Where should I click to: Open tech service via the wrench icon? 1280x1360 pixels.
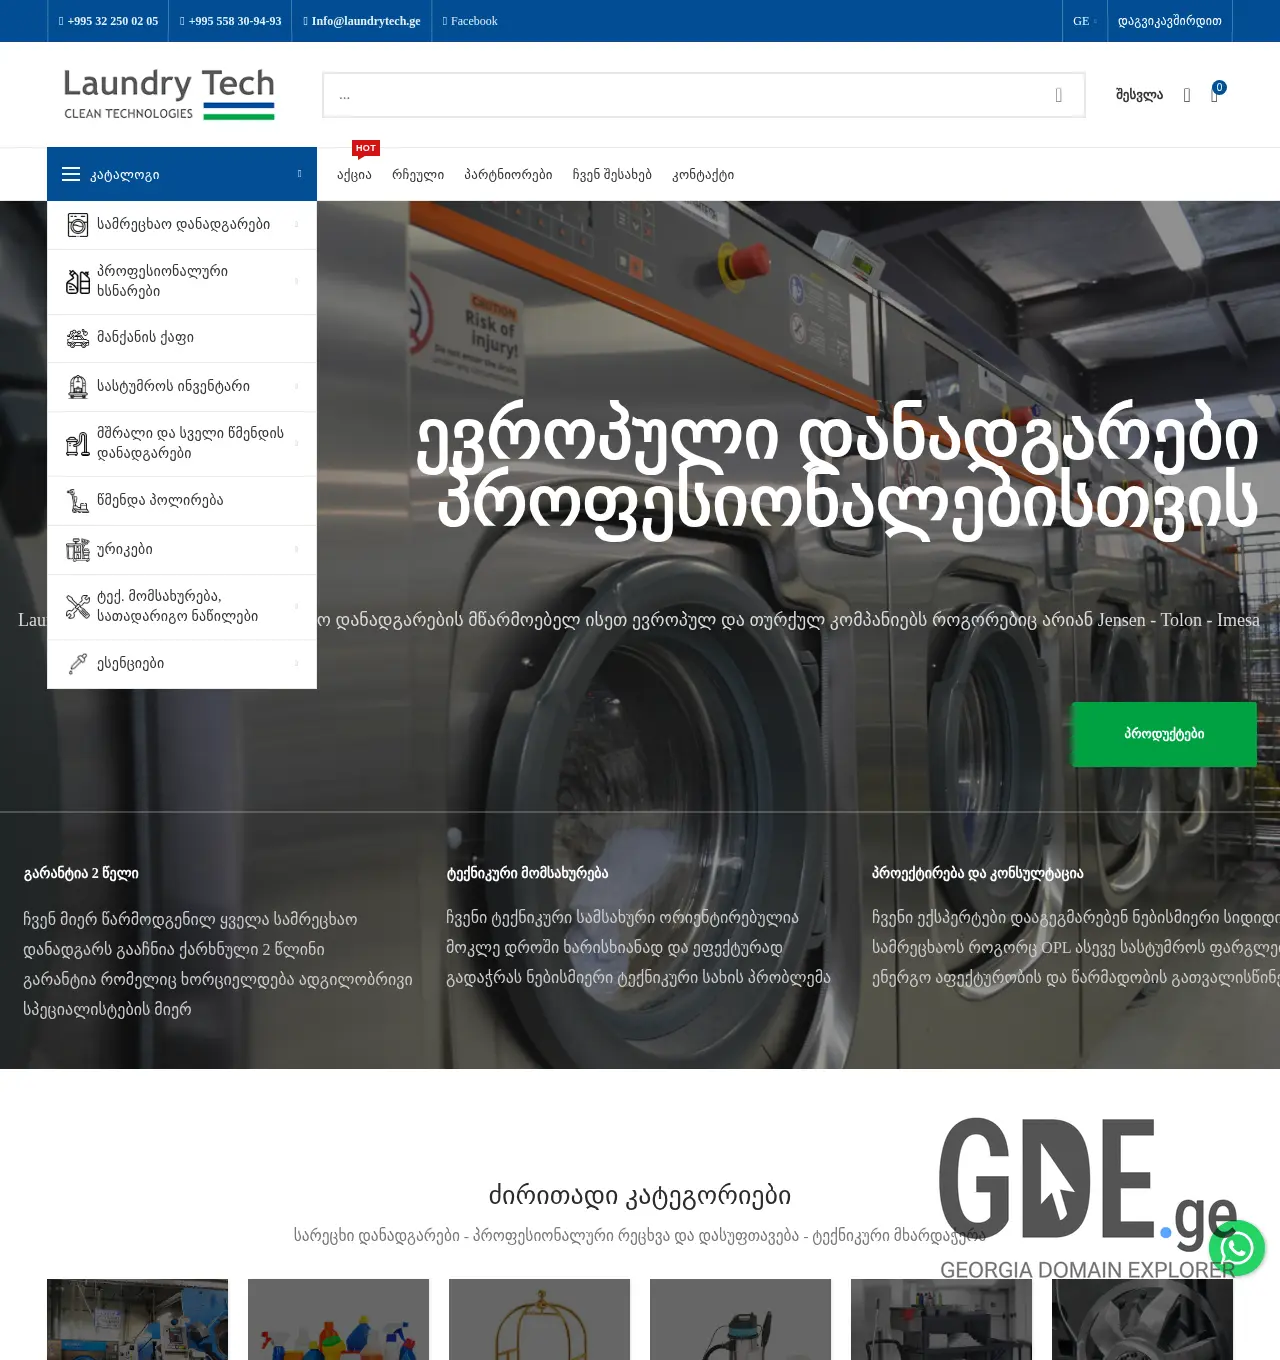point(78,606)
